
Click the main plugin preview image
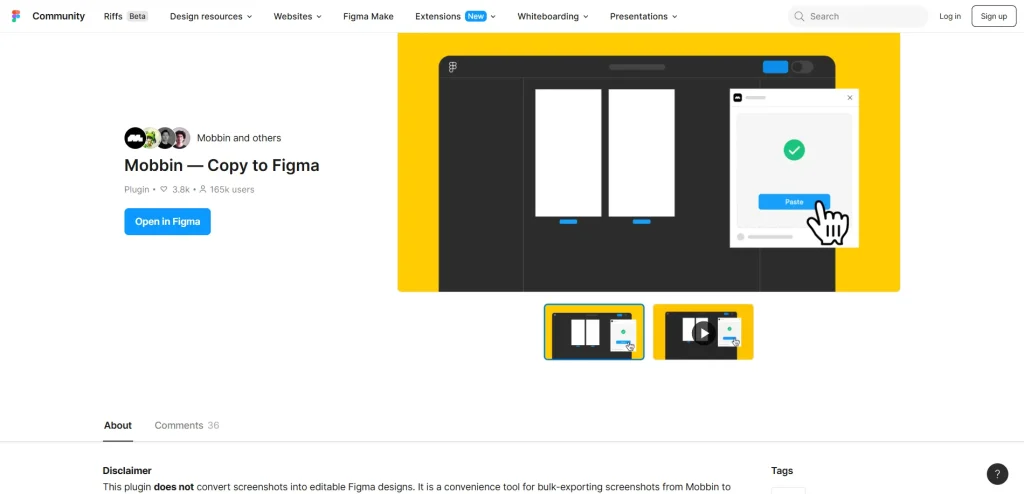tap(648, 162)
